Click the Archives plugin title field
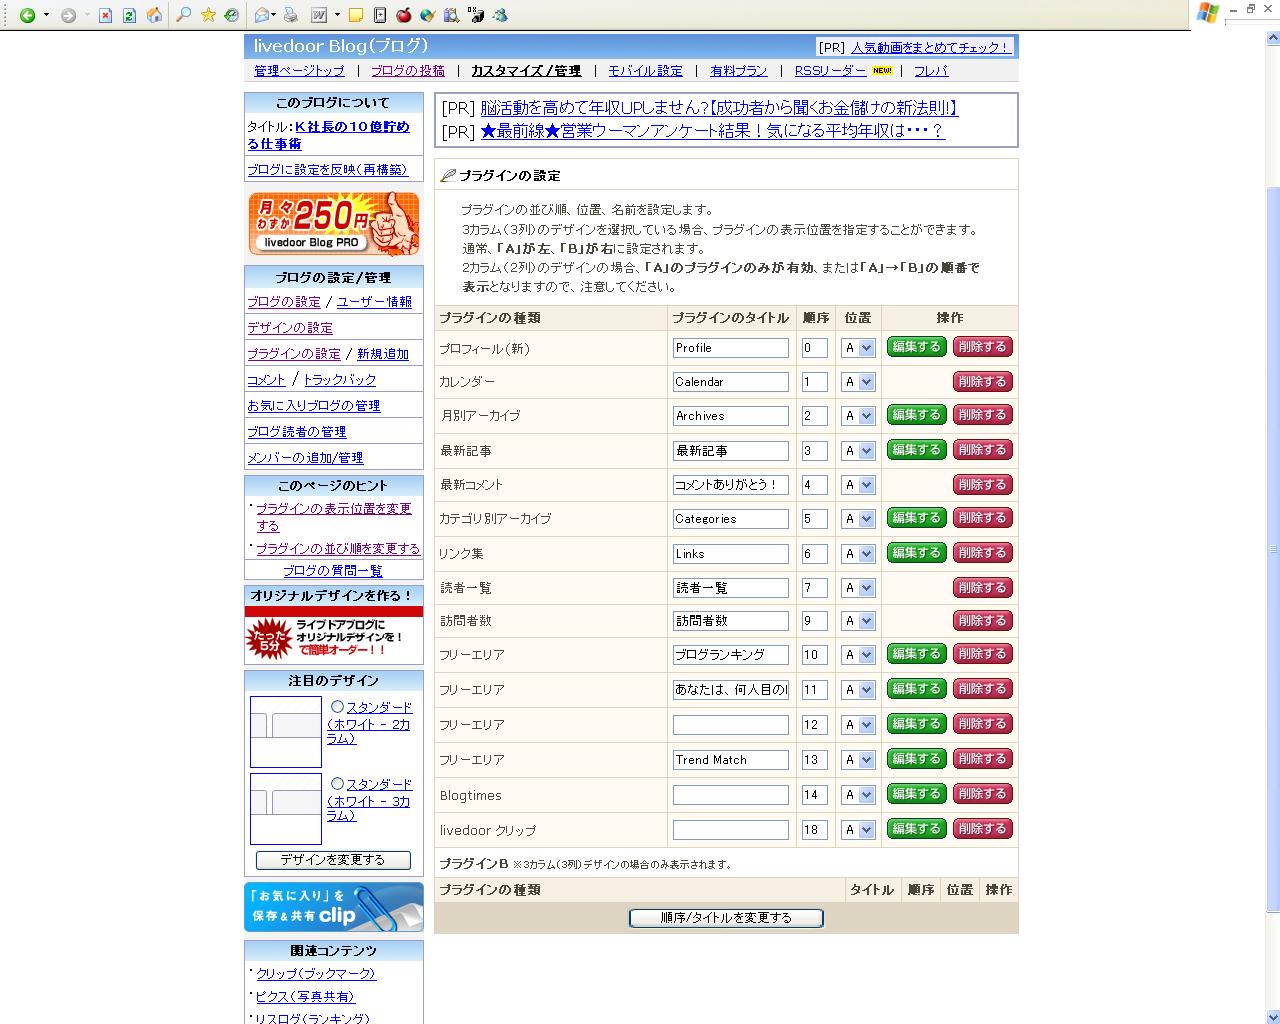Viewport: 1280px width, 1024px height. point(731,416)
